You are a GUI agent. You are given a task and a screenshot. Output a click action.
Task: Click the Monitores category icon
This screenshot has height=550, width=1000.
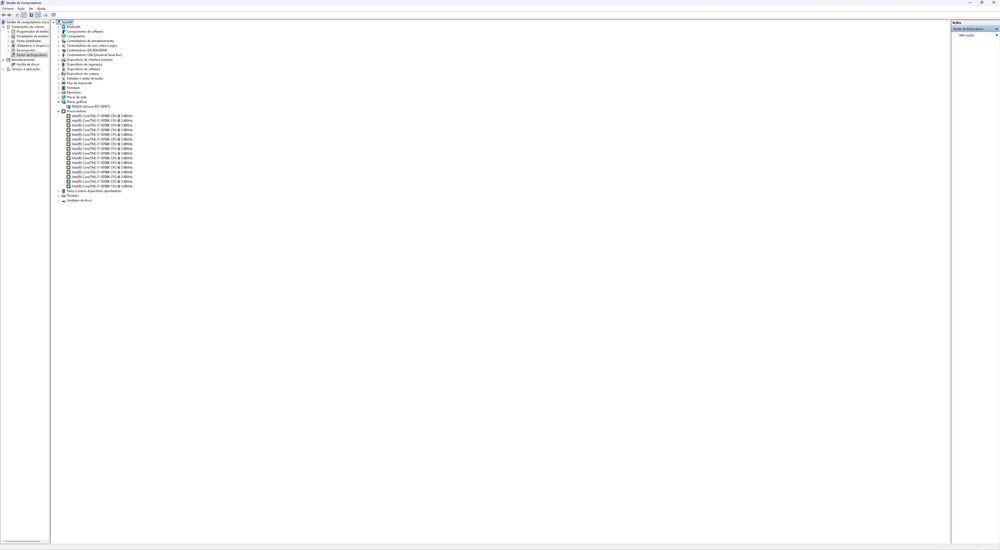click(x=63, y=92)
